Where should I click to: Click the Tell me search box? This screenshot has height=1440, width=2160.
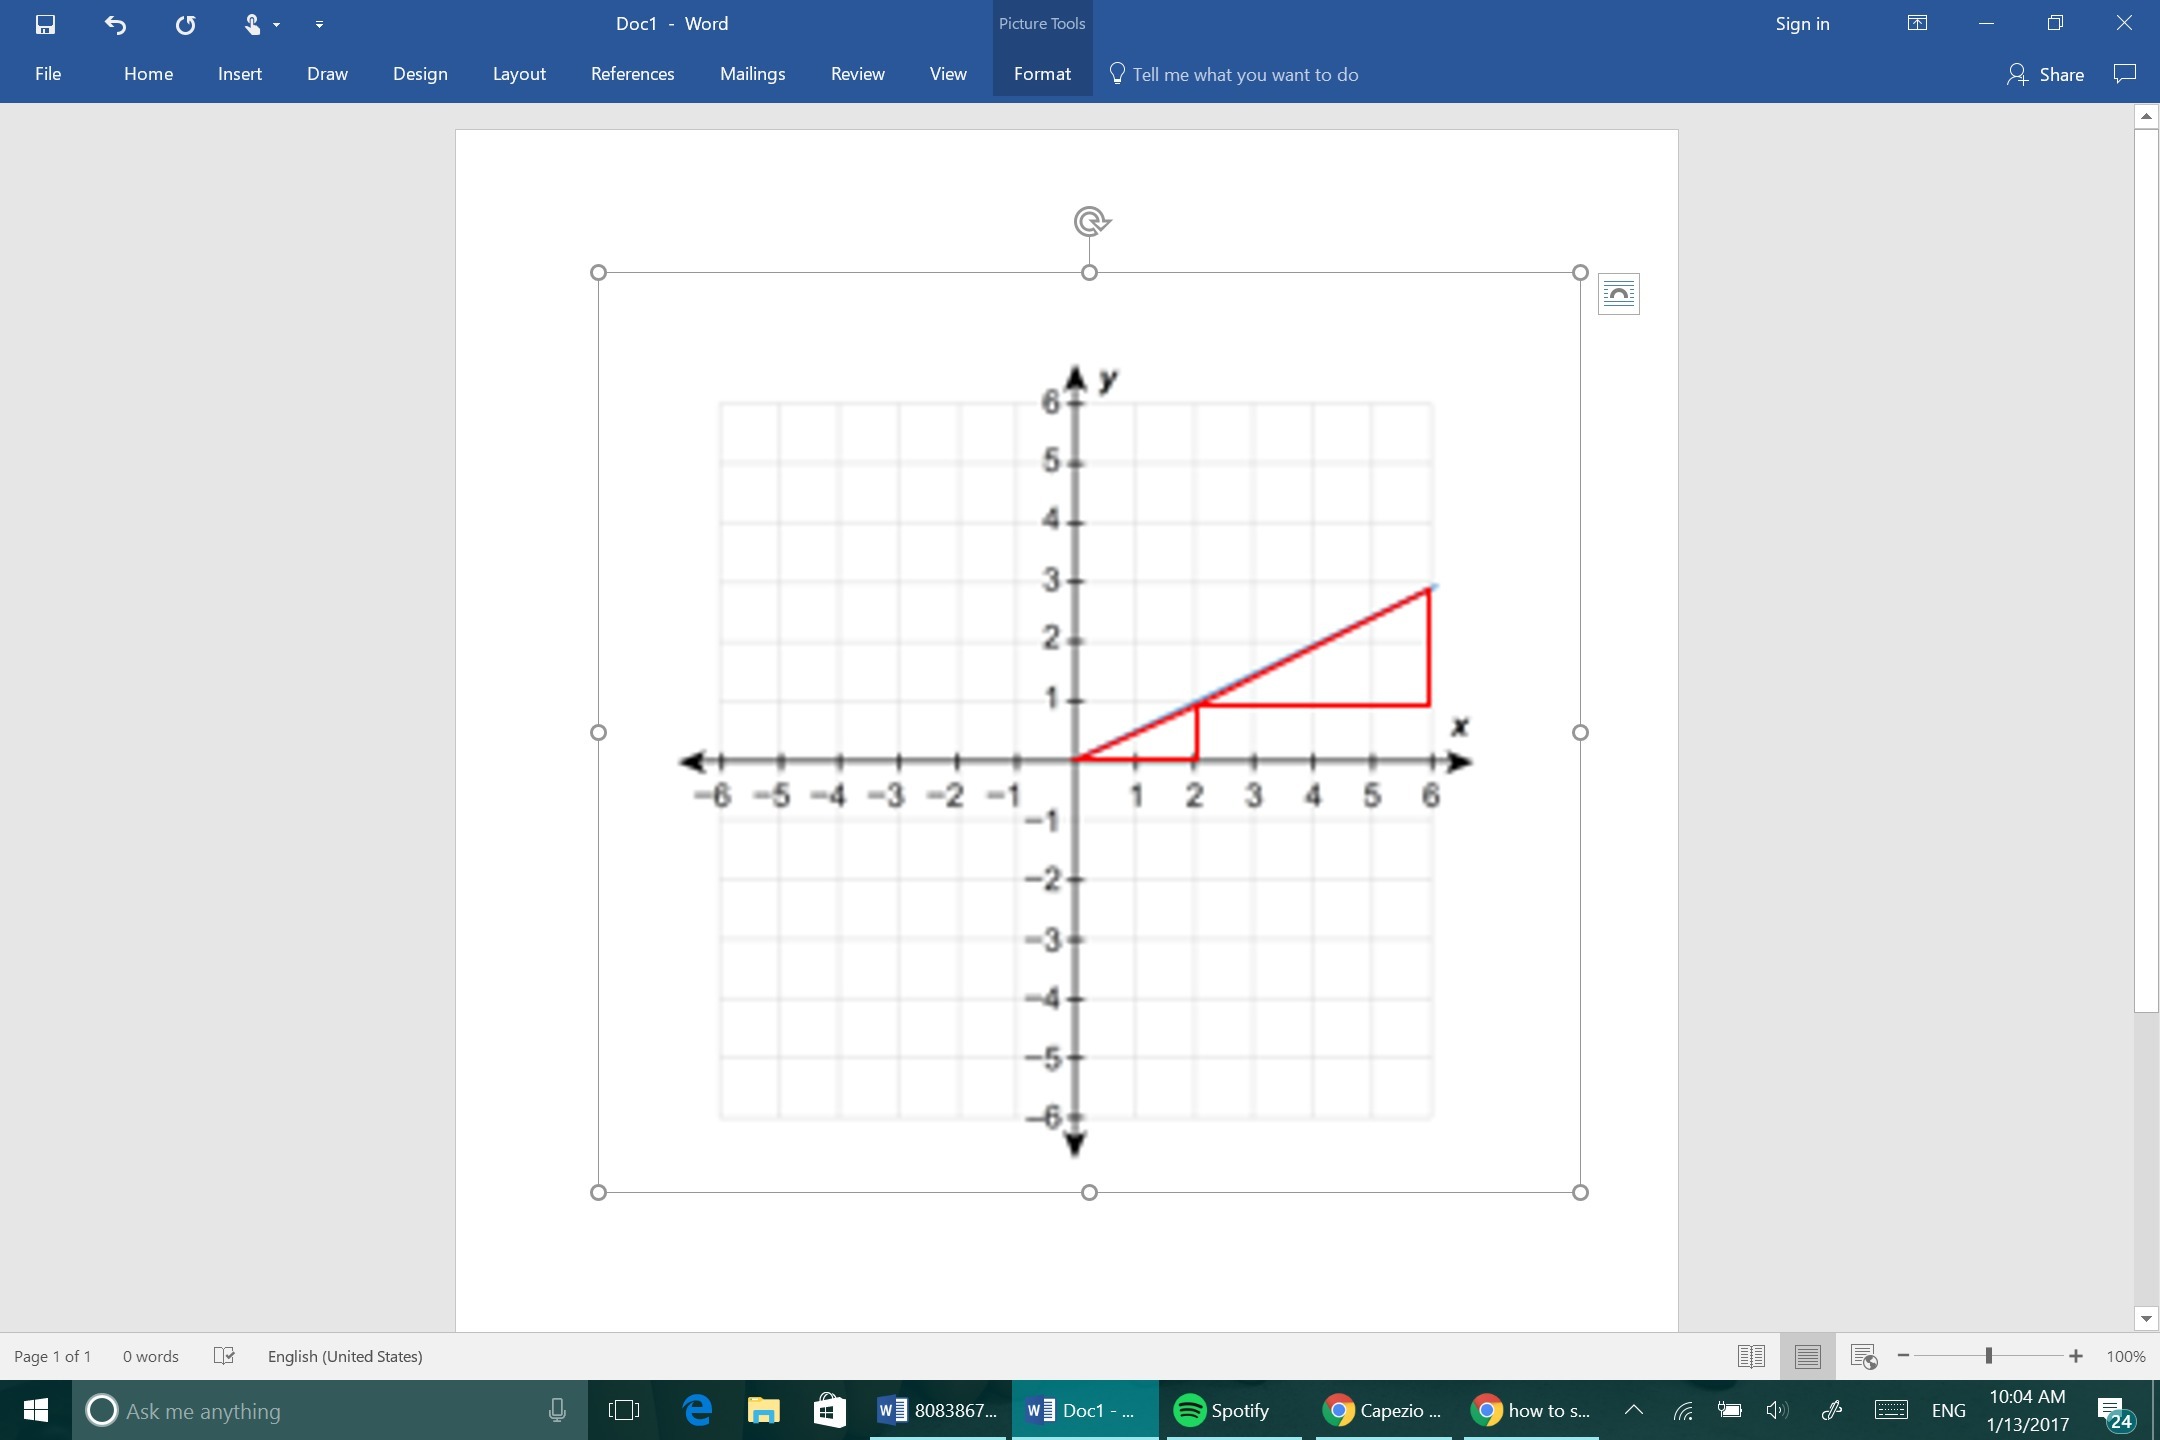tap(1245, 74)
